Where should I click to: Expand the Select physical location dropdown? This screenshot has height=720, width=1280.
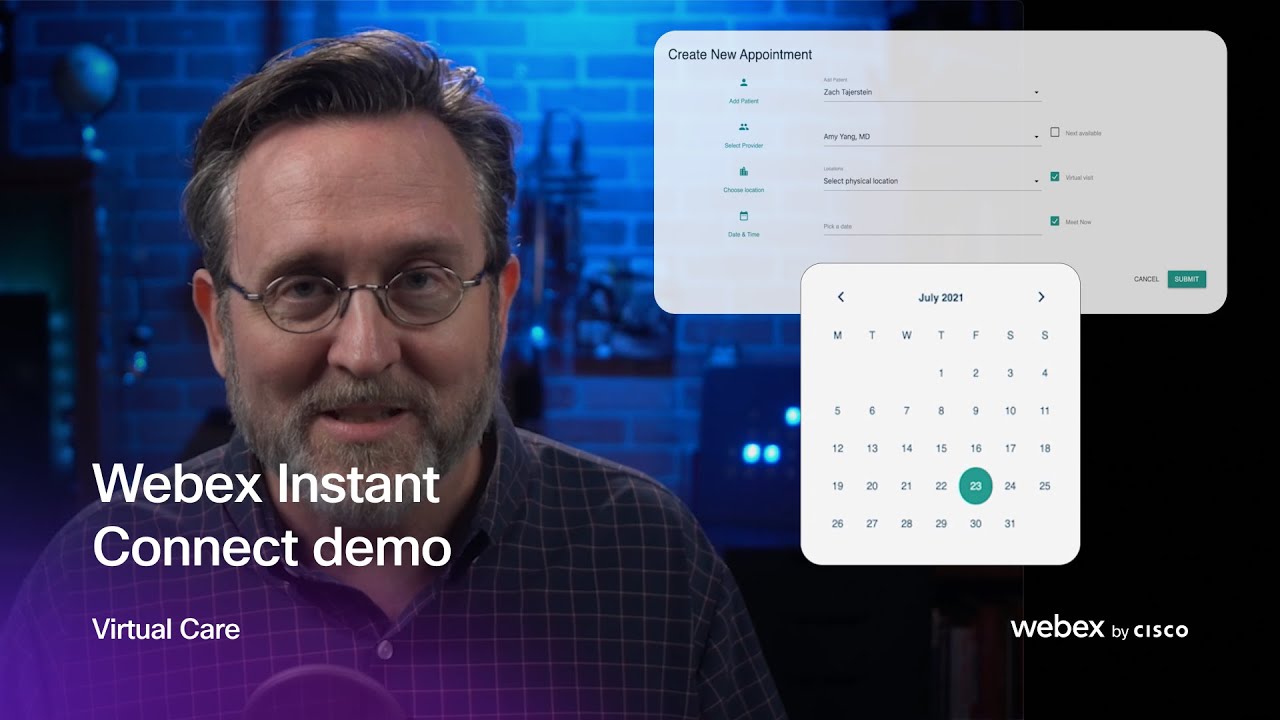click(932, 181)
